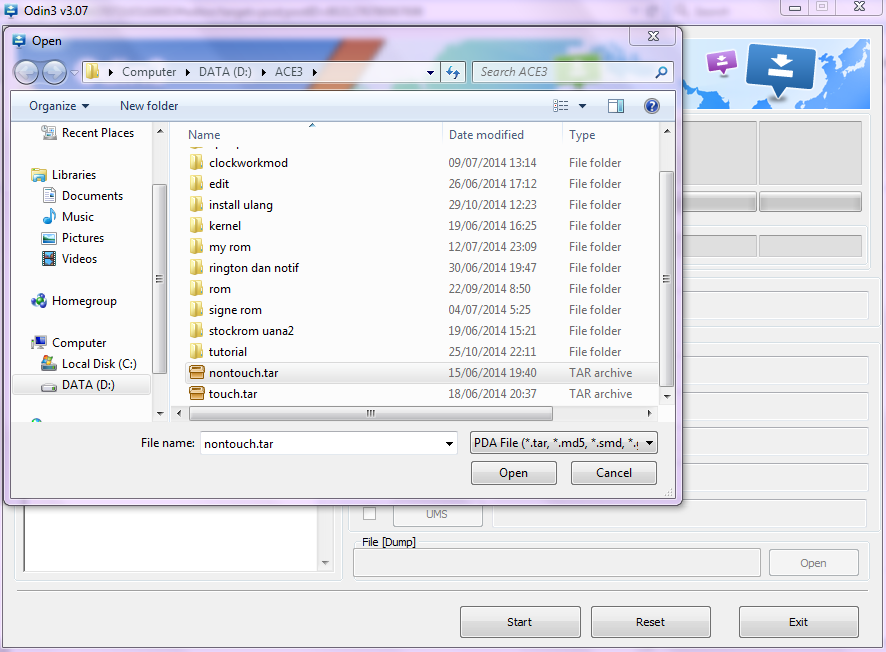Screen dimensions: 886x652
Task: Select Homegroup in navigation pane
Action: coord(74,301)
